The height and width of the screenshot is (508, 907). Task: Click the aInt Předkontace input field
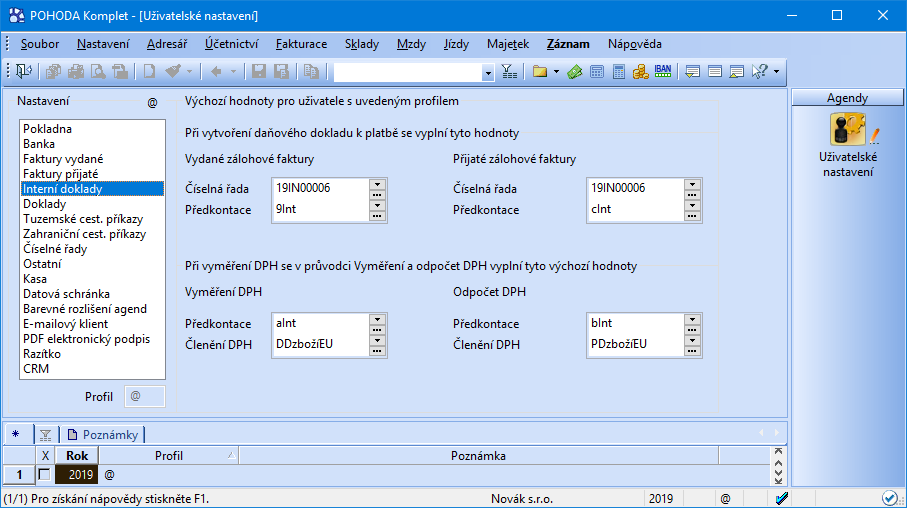321,323
